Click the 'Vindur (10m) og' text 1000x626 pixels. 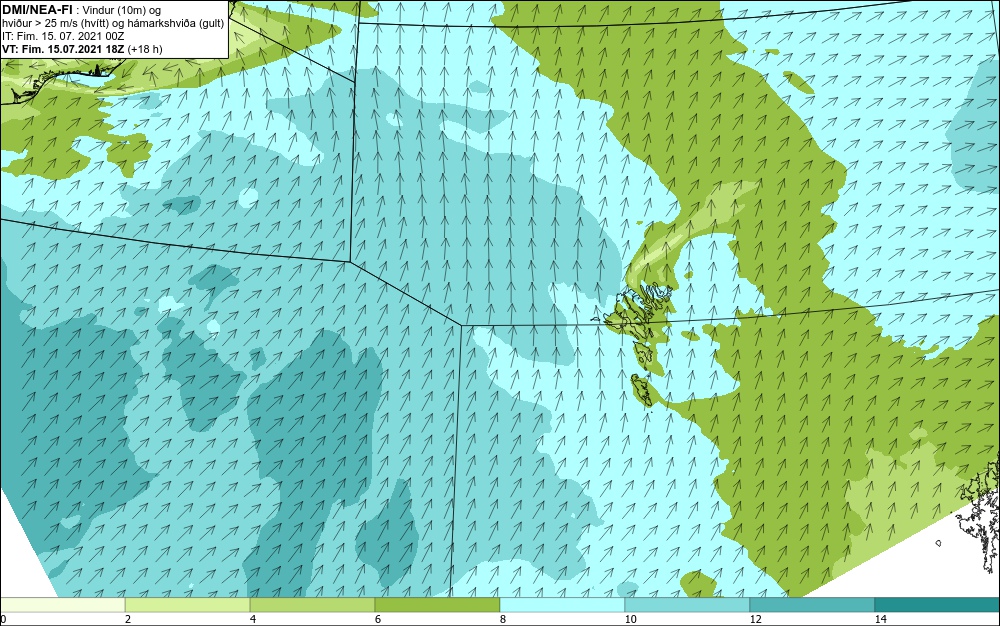[x=122, y=10]
